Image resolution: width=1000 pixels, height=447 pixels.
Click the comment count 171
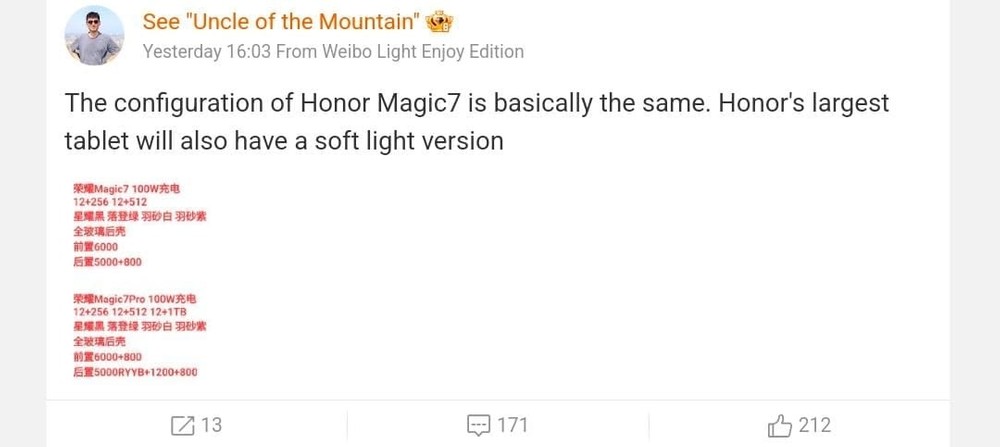(x=512, y=425)
